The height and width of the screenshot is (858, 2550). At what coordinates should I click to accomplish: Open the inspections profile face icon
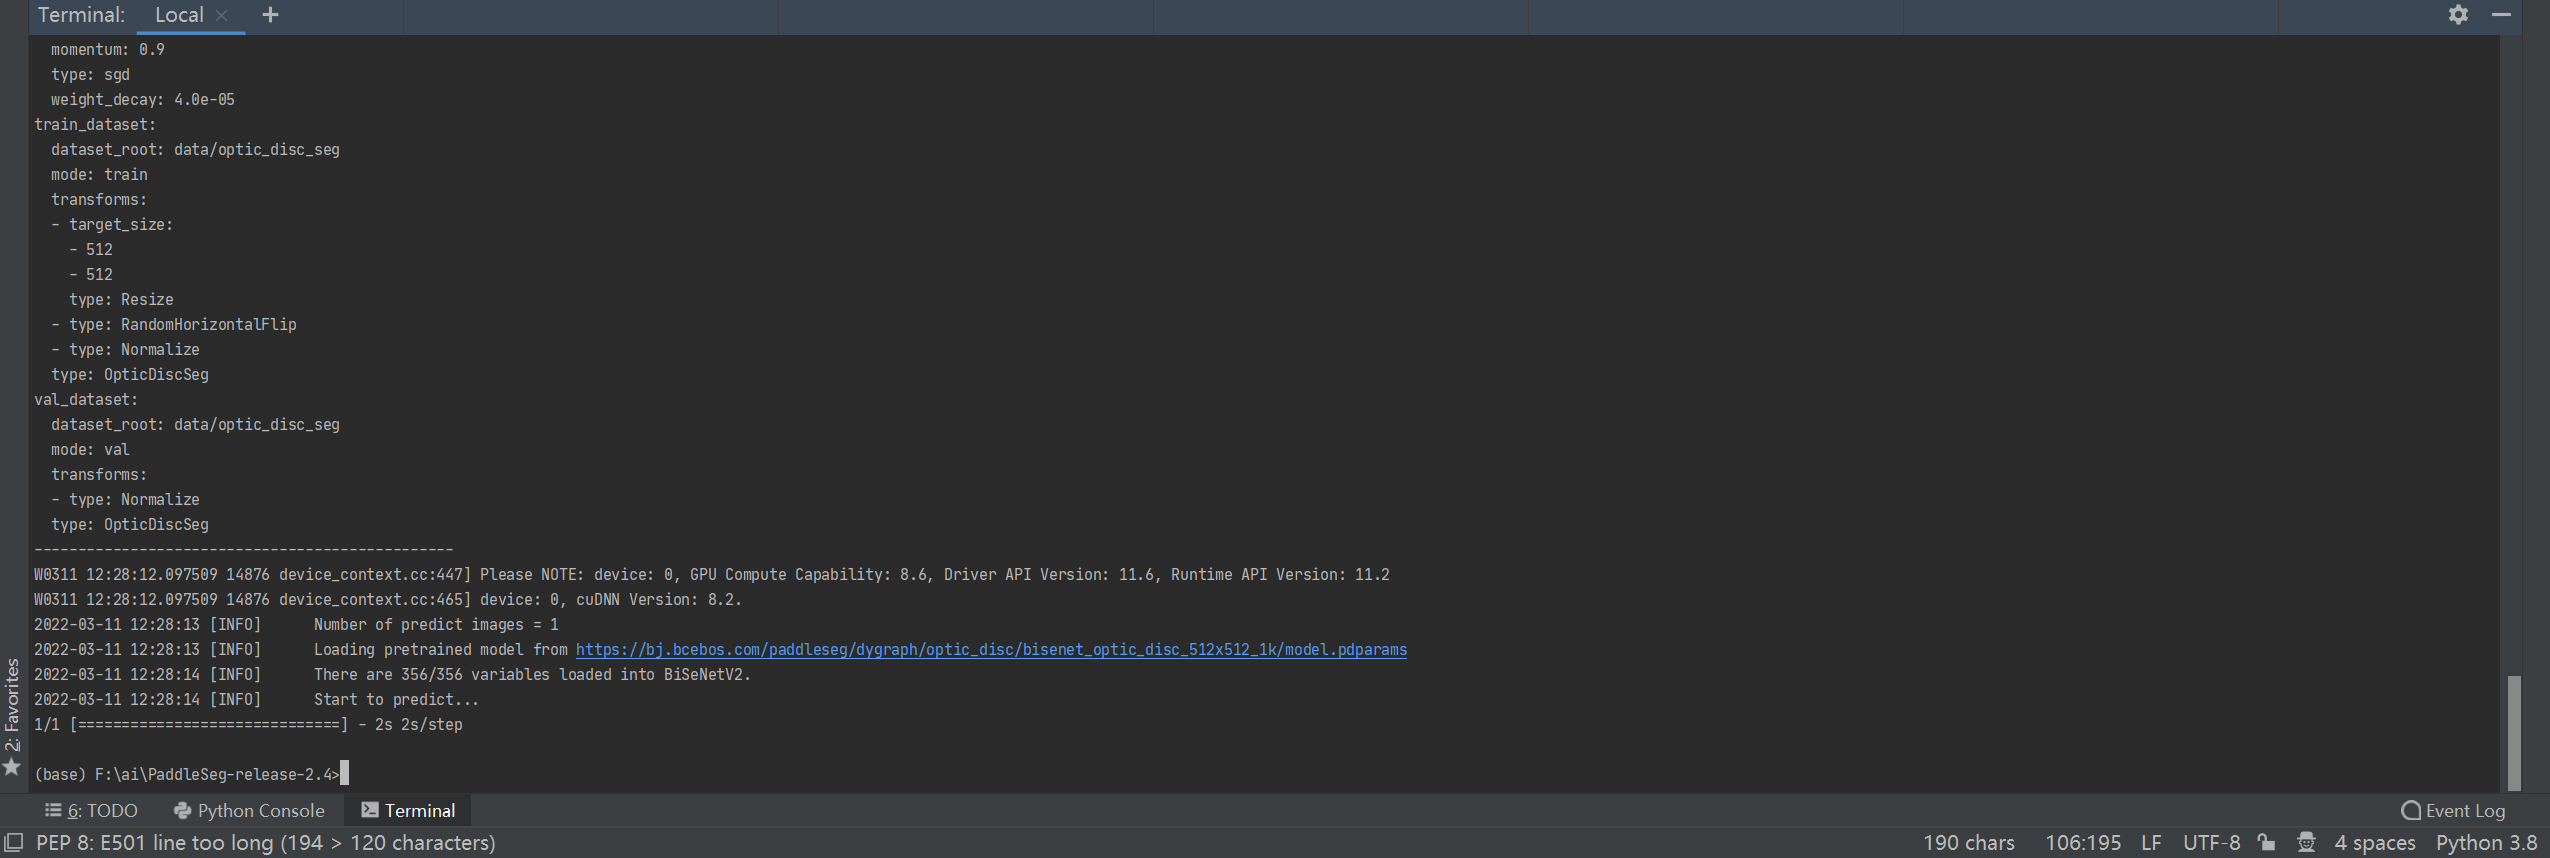click(2306, 843)
